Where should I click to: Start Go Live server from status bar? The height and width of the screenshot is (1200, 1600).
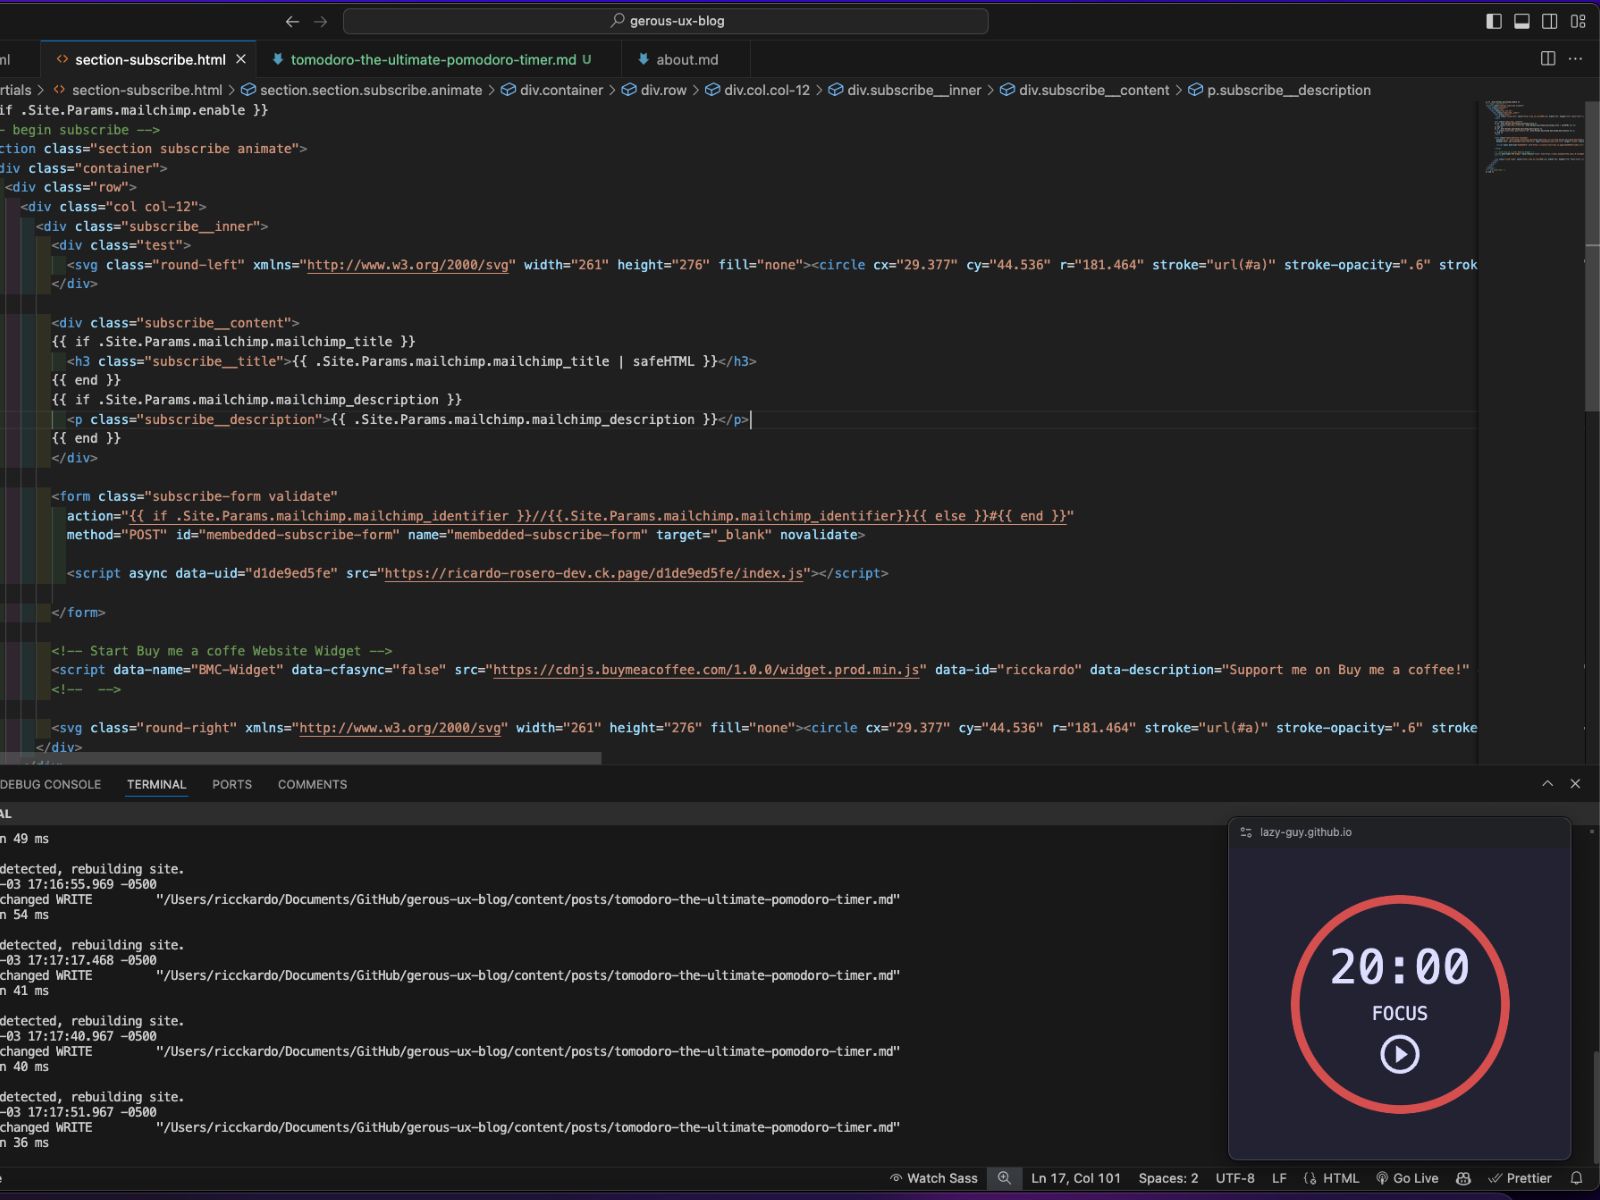1407,1178
